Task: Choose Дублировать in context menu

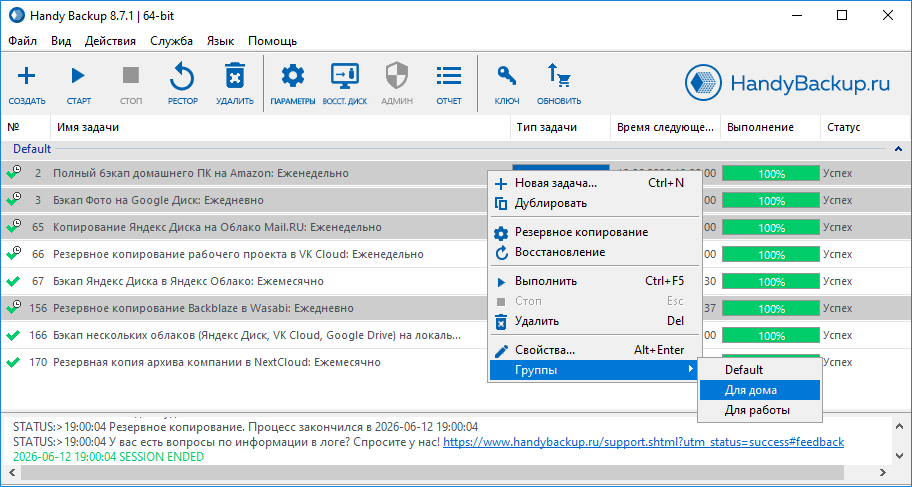Action: [x=594, y=203]
